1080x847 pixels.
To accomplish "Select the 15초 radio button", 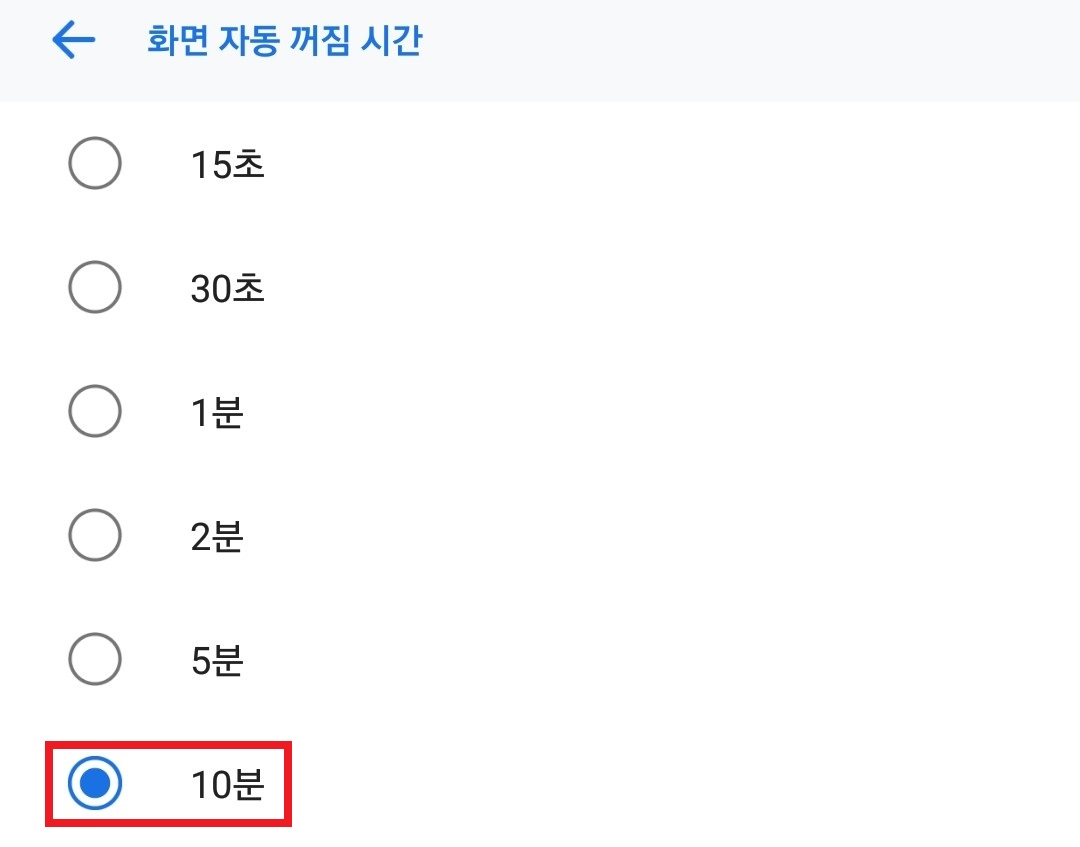I will coord(95,163).
